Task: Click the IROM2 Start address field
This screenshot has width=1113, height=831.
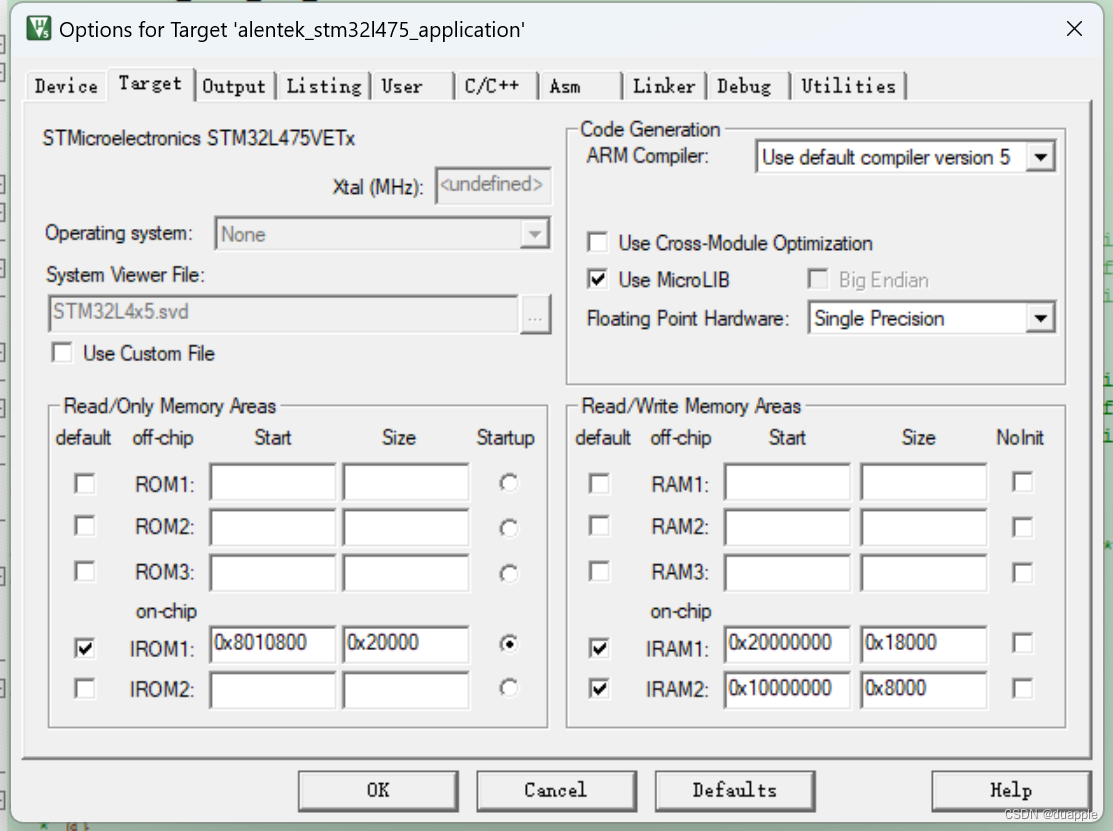Action: 273,690
